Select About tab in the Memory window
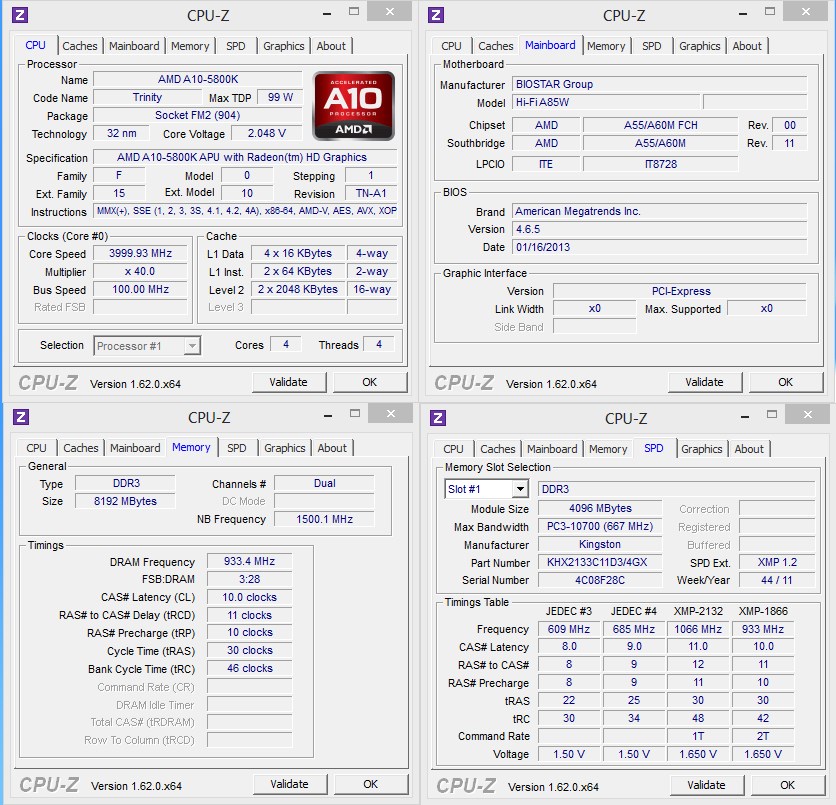This screenshot has height=805, width=836. 332,448
